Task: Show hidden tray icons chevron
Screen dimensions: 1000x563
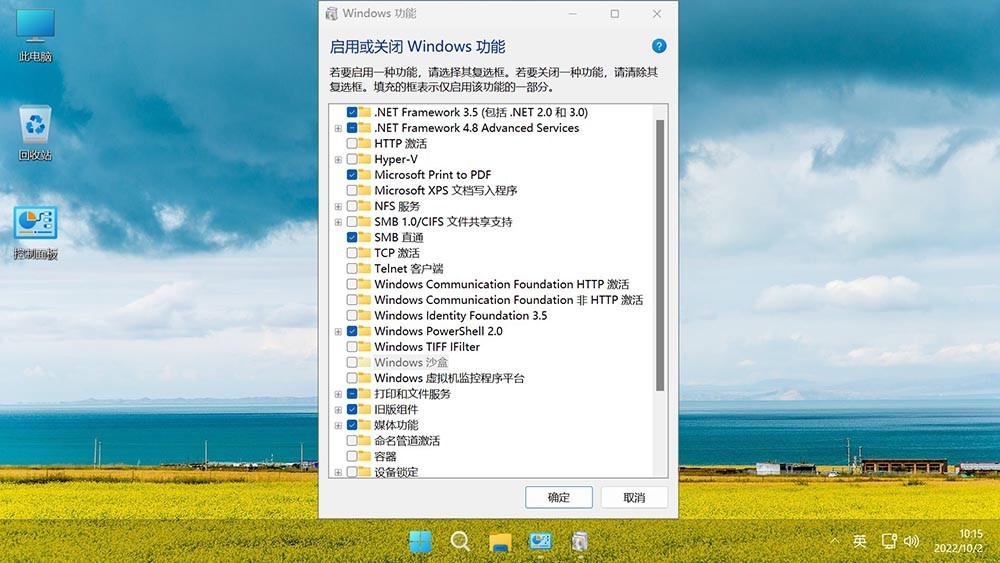Action: tap(834, 541)
